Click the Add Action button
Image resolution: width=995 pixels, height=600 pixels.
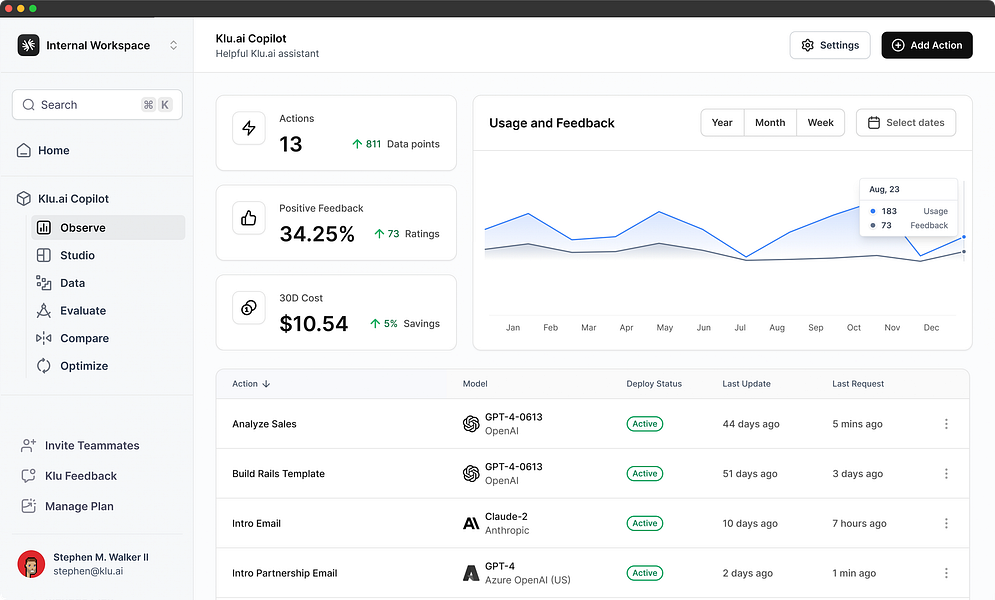click(926, 45)
